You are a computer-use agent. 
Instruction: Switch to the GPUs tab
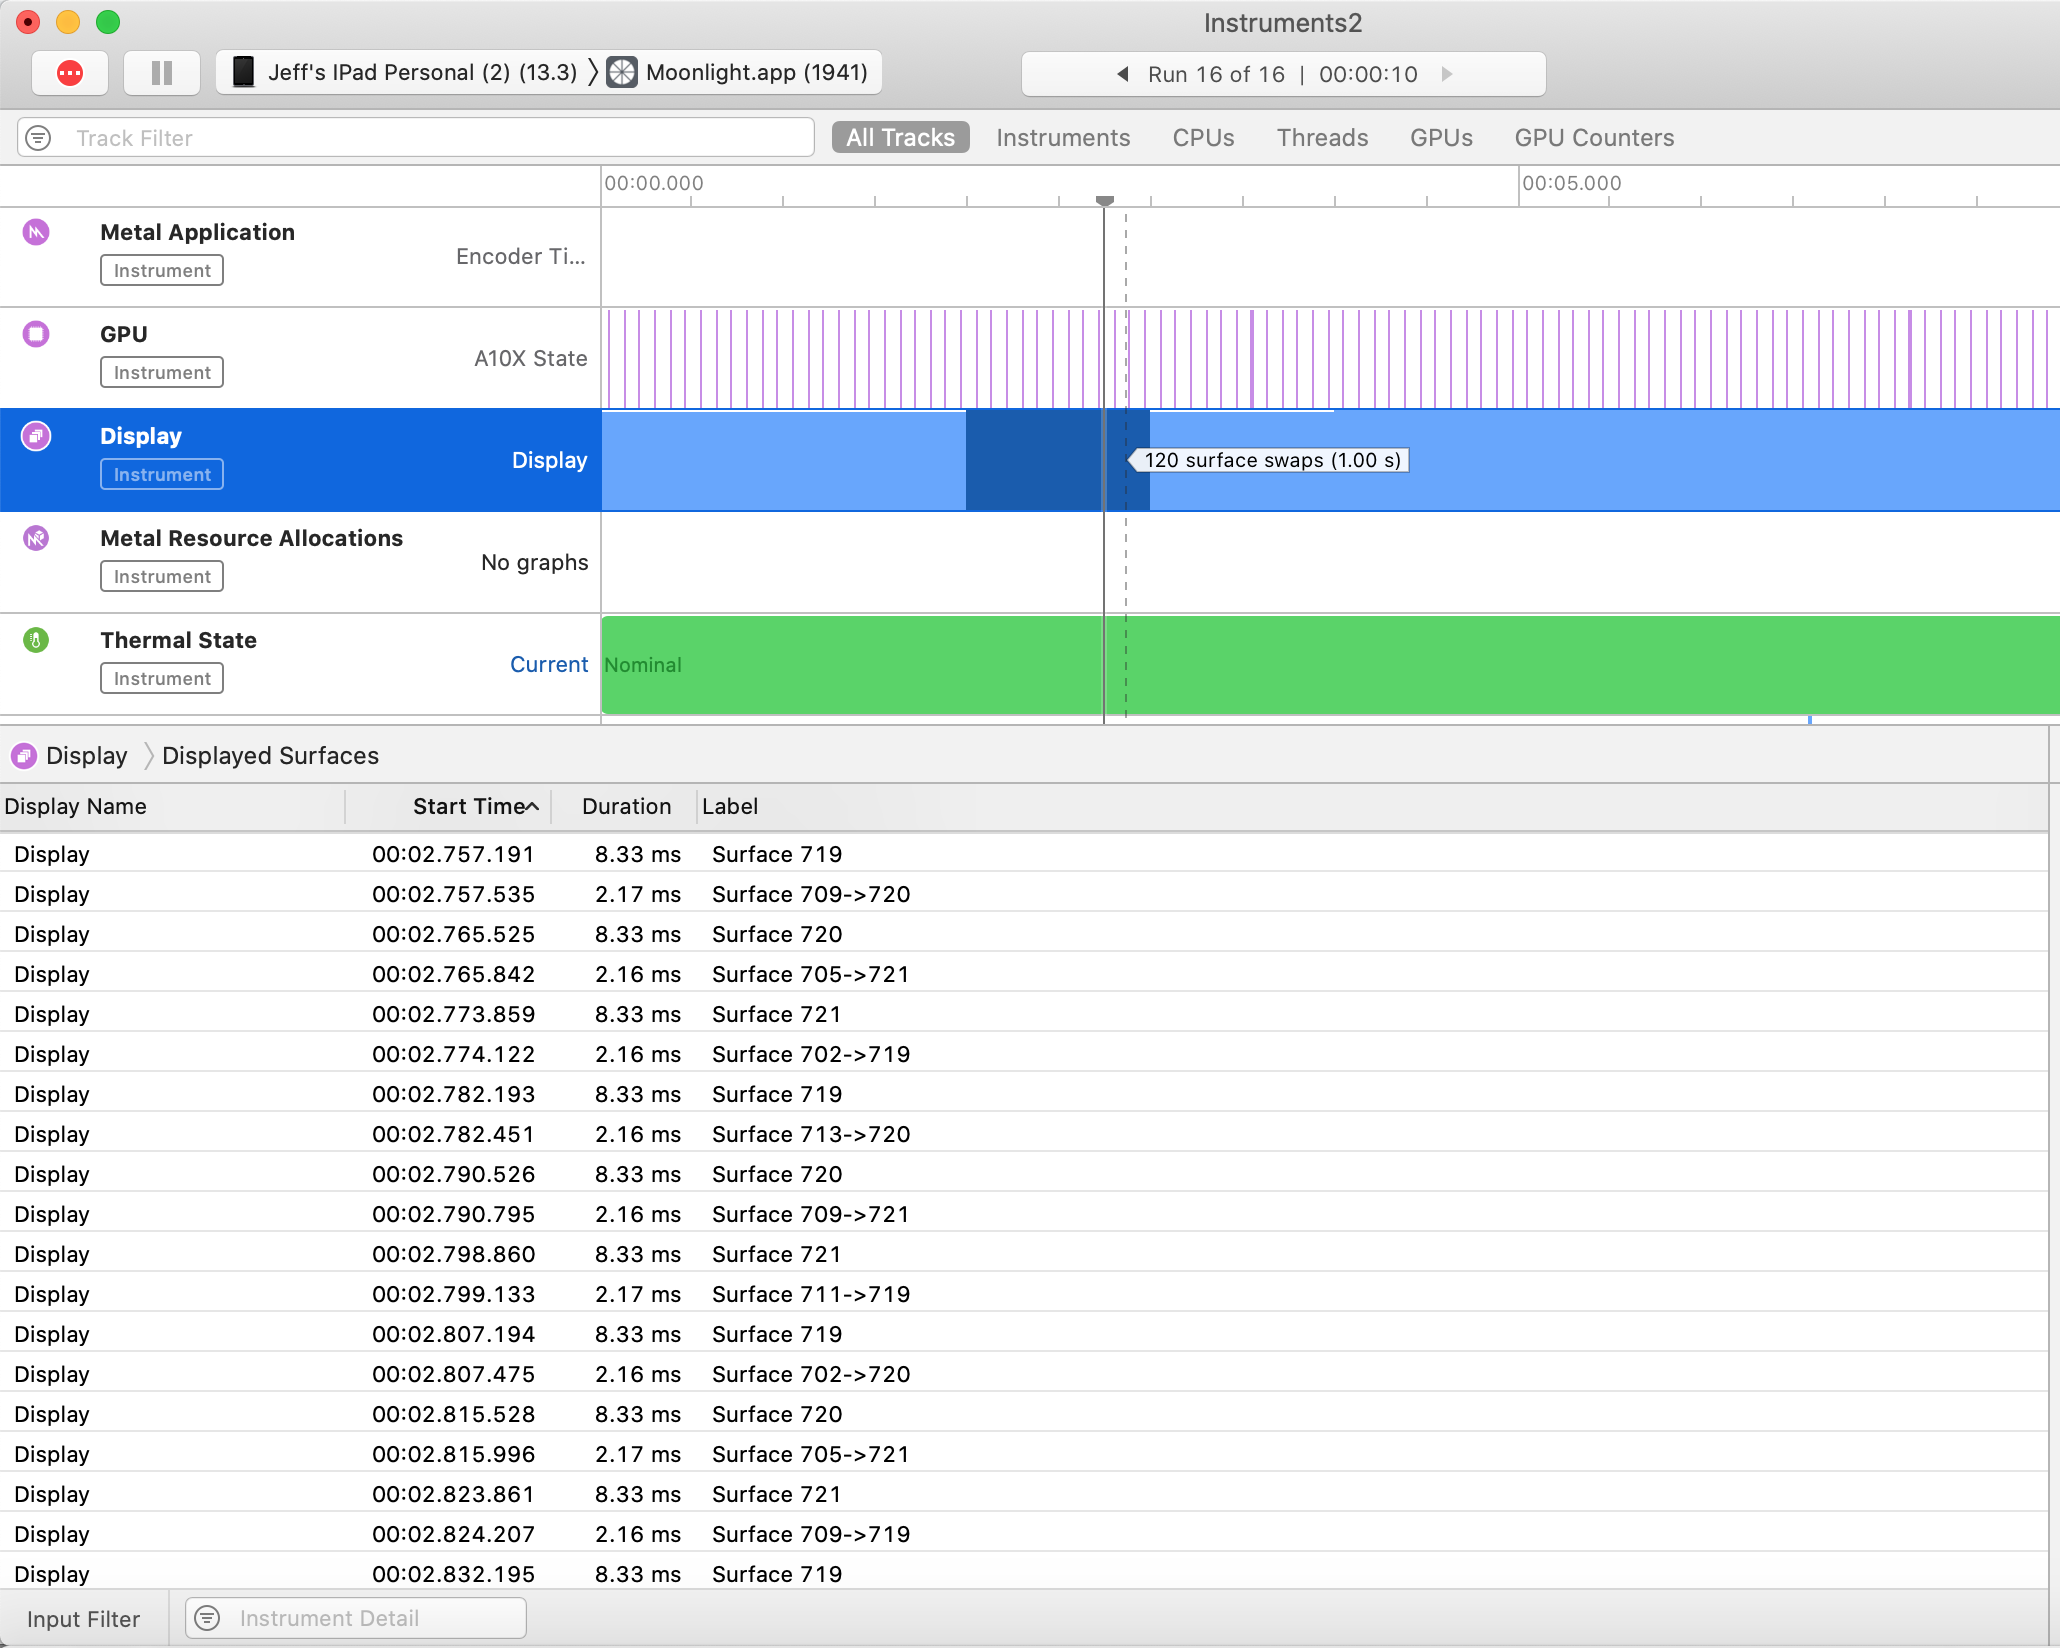1441,138
